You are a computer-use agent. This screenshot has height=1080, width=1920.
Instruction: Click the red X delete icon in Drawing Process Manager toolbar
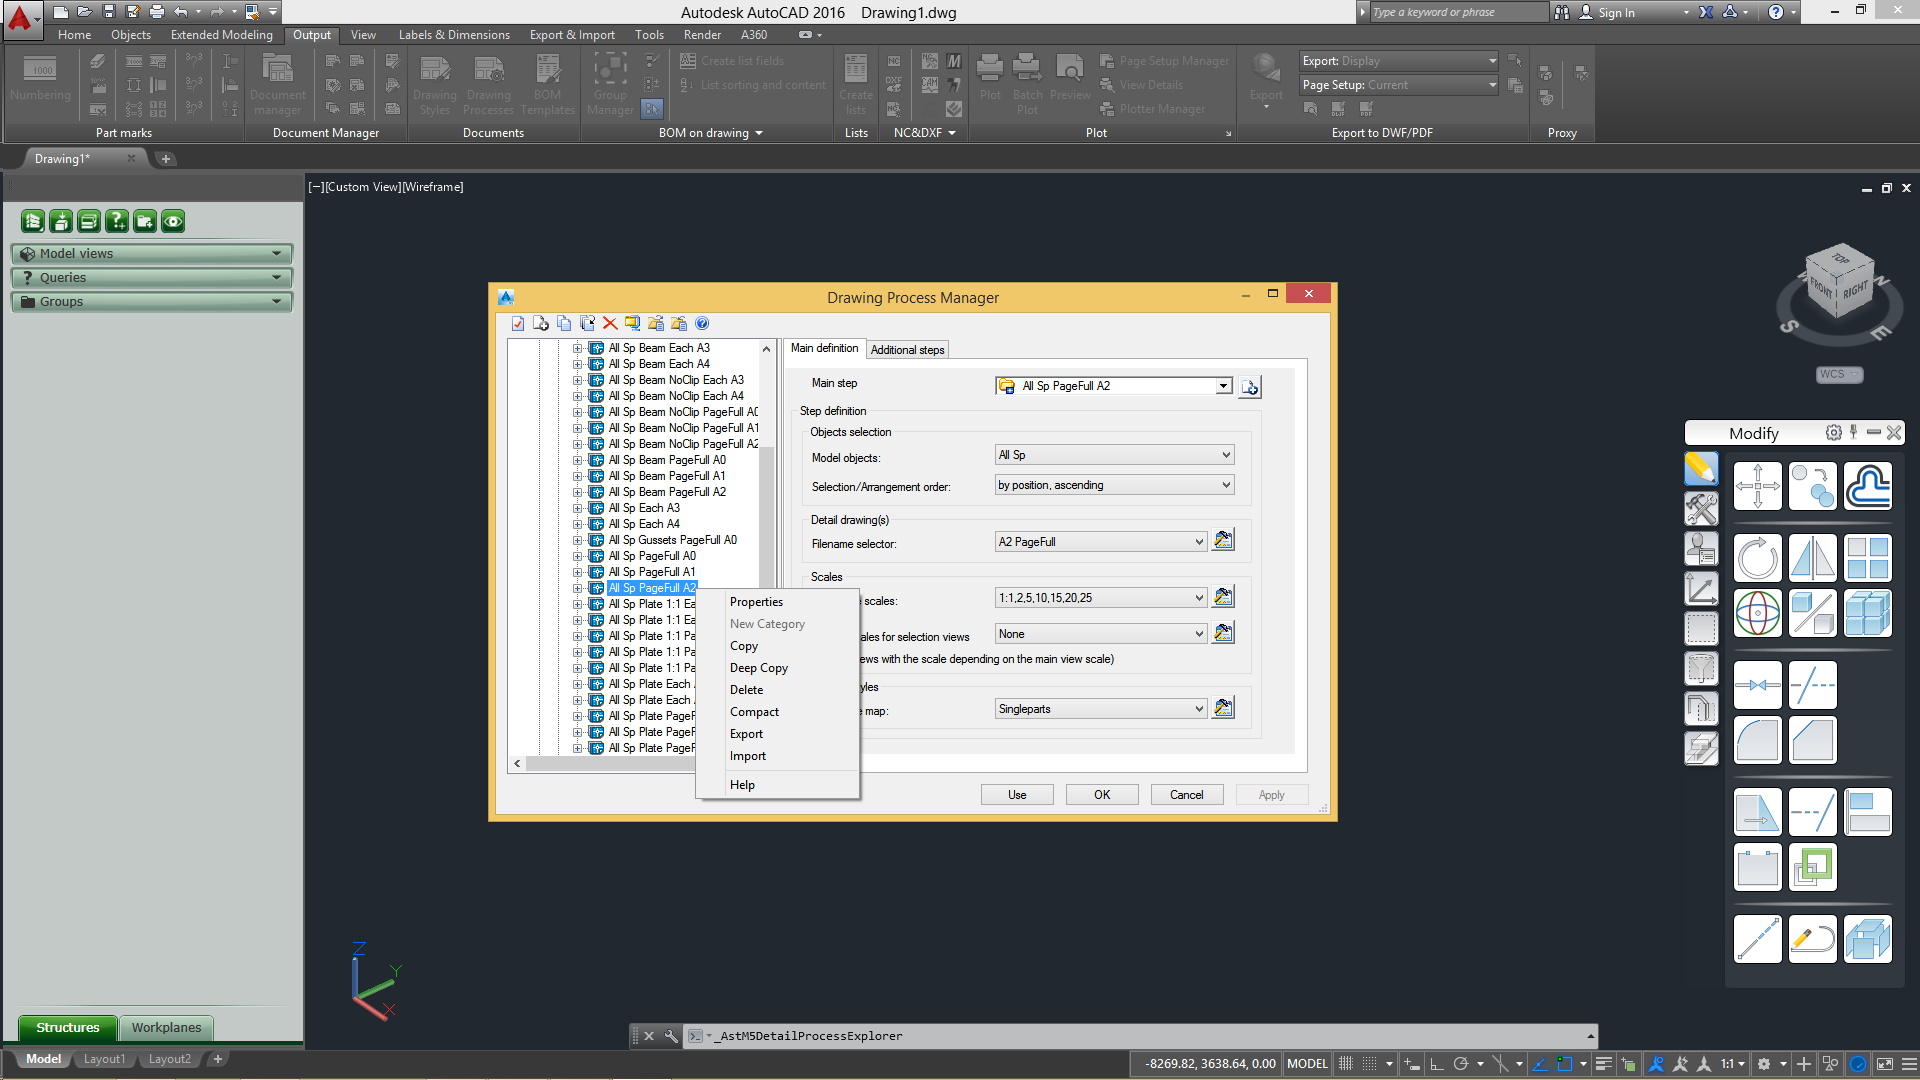(x=610, y=323)
